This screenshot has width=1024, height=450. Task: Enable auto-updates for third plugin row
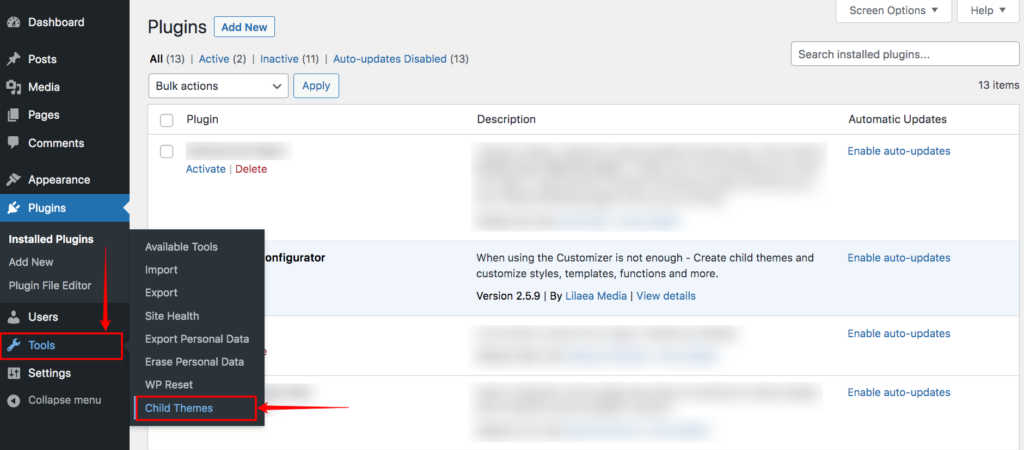pos(899,334)
